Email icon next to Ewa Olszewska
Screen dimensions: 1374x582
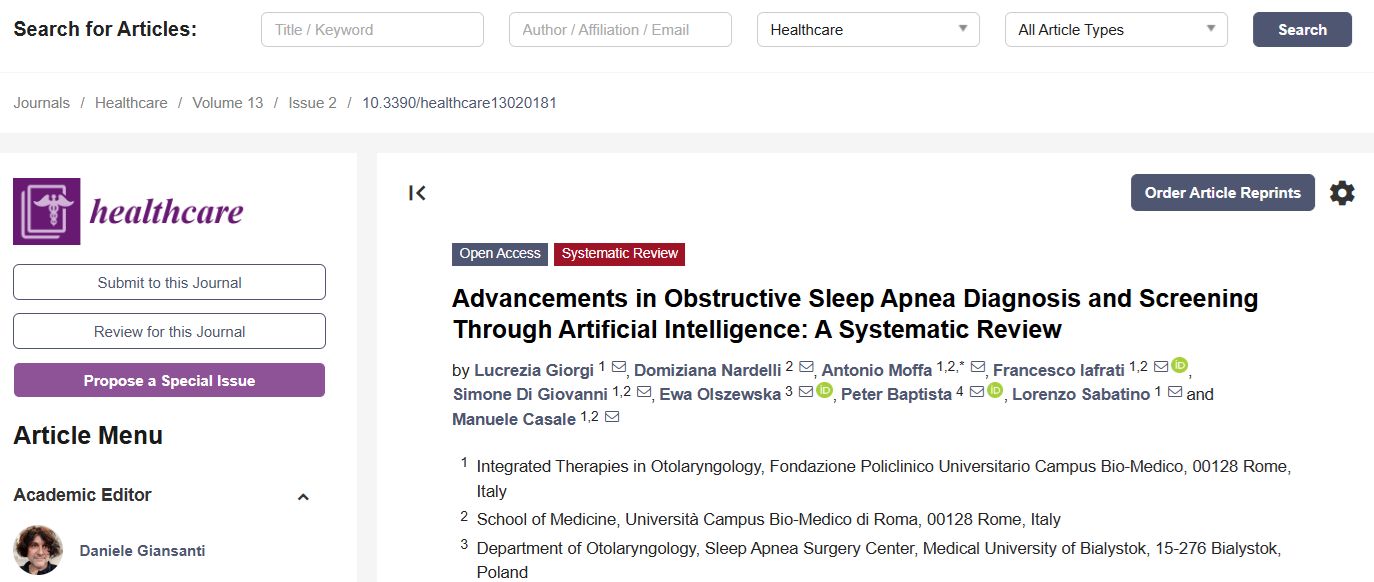tap(805, 392)
